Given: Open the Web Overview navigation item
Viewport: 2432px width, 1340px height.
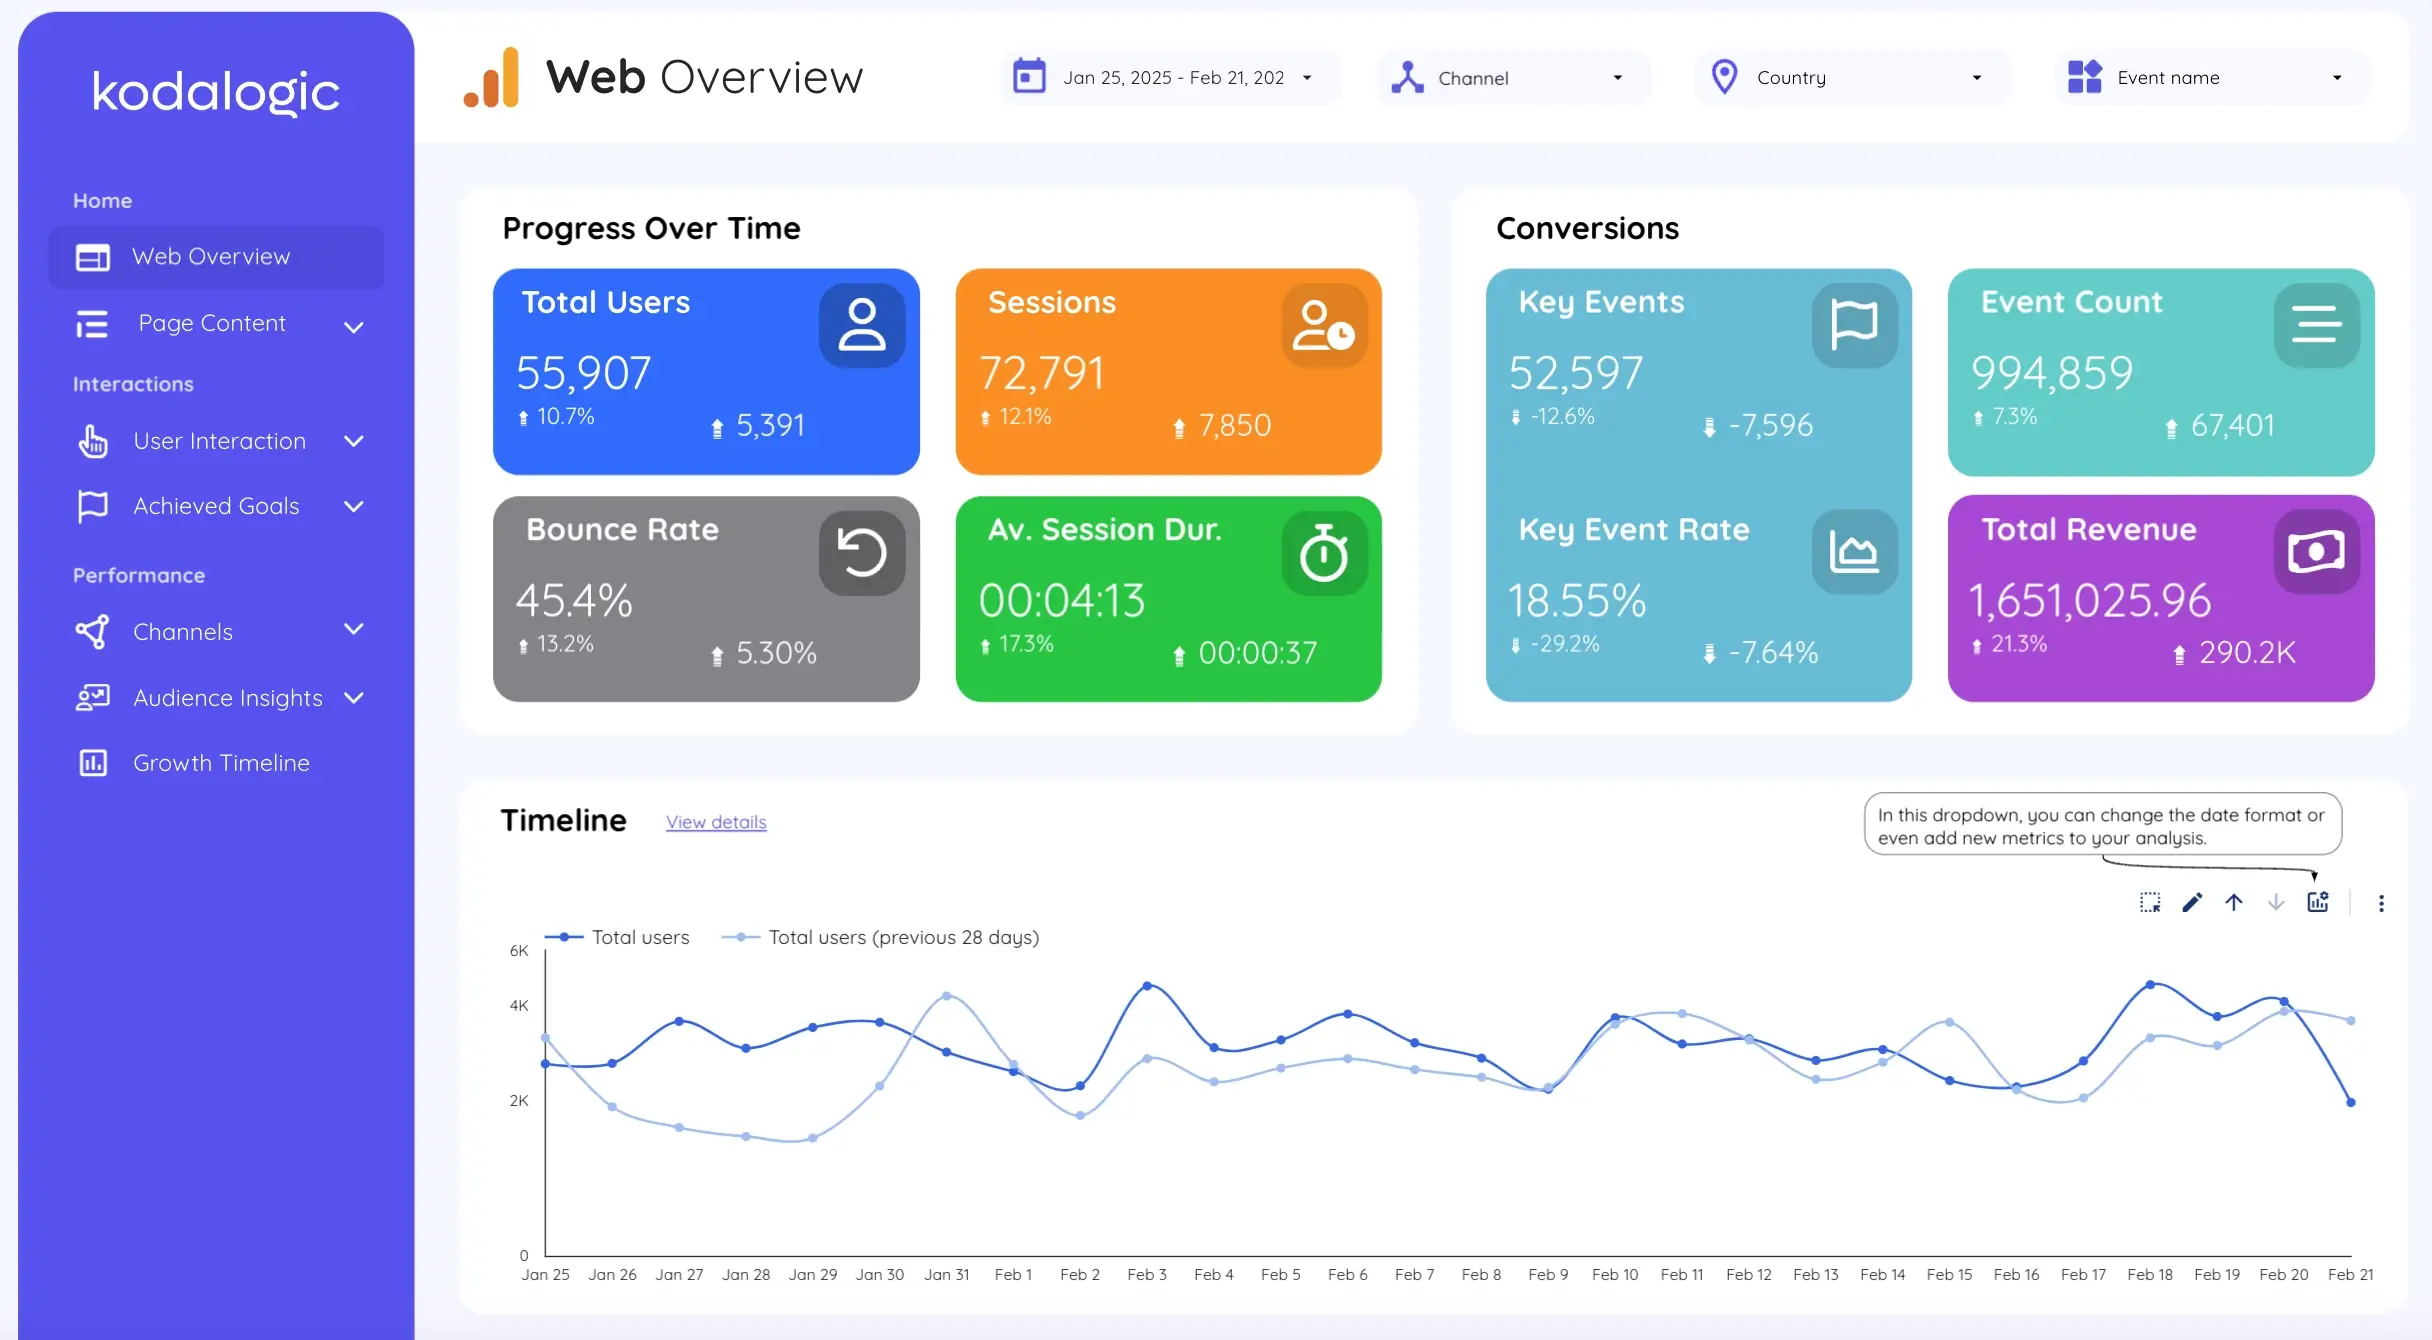Looking at the screenshot, I should point(211,256).
